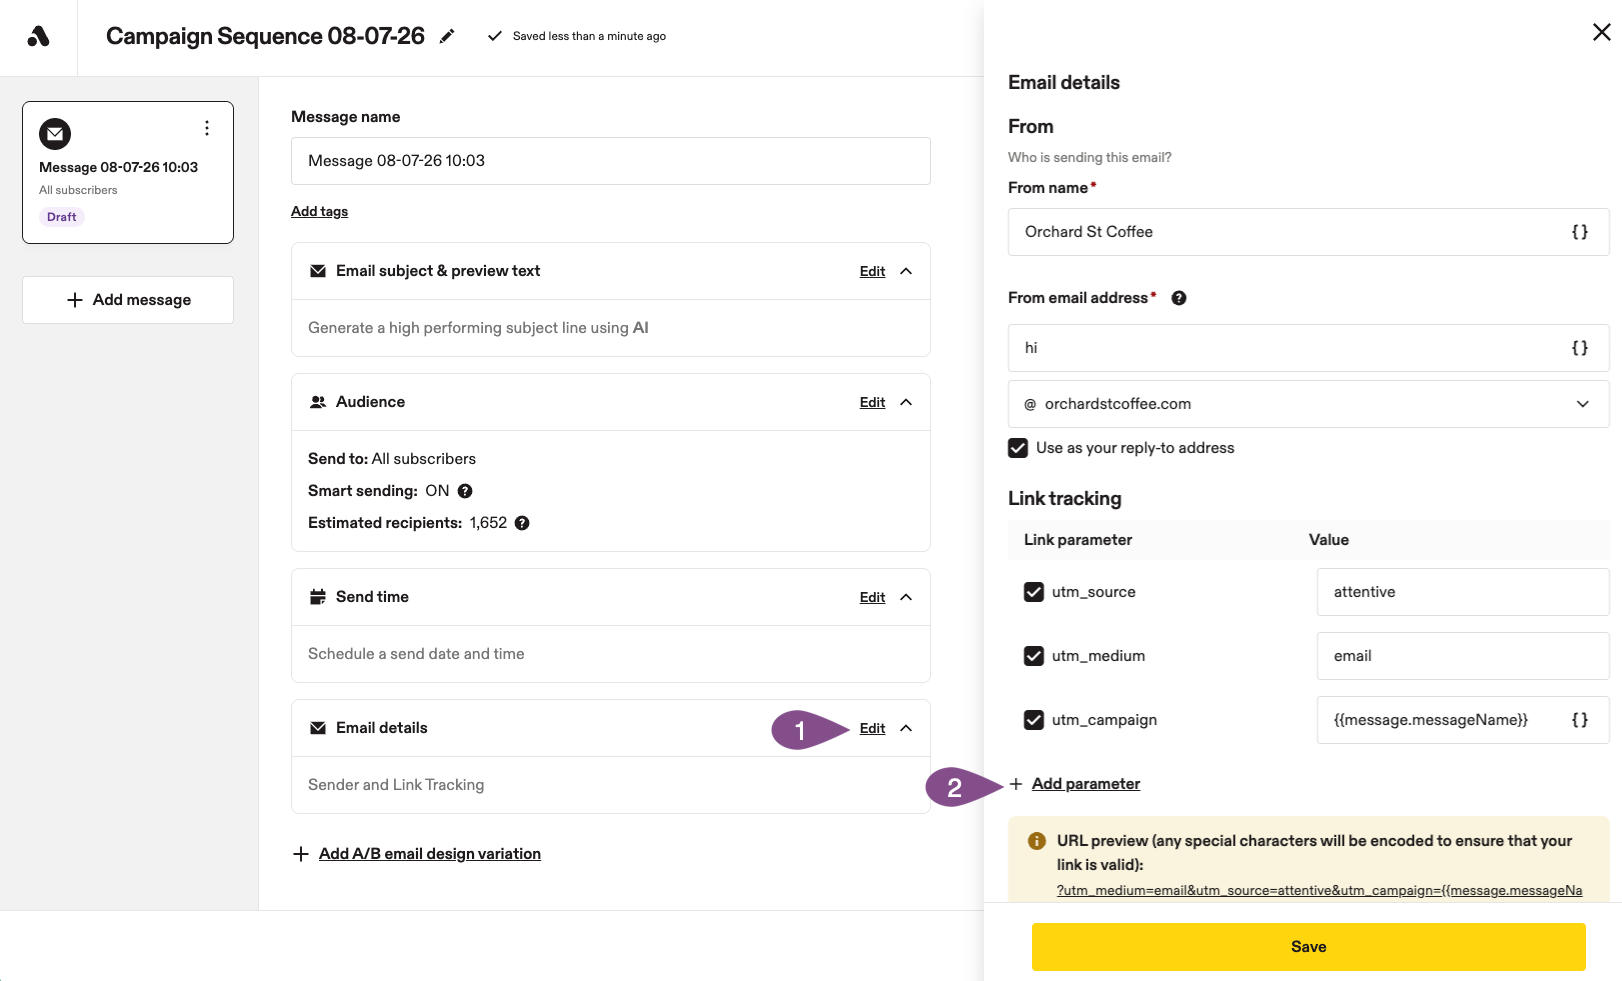The height and width of the screenshot is (981, 1622).
Task: Select the Message 08-07-26 10:03 card
Action: (128, 172)
